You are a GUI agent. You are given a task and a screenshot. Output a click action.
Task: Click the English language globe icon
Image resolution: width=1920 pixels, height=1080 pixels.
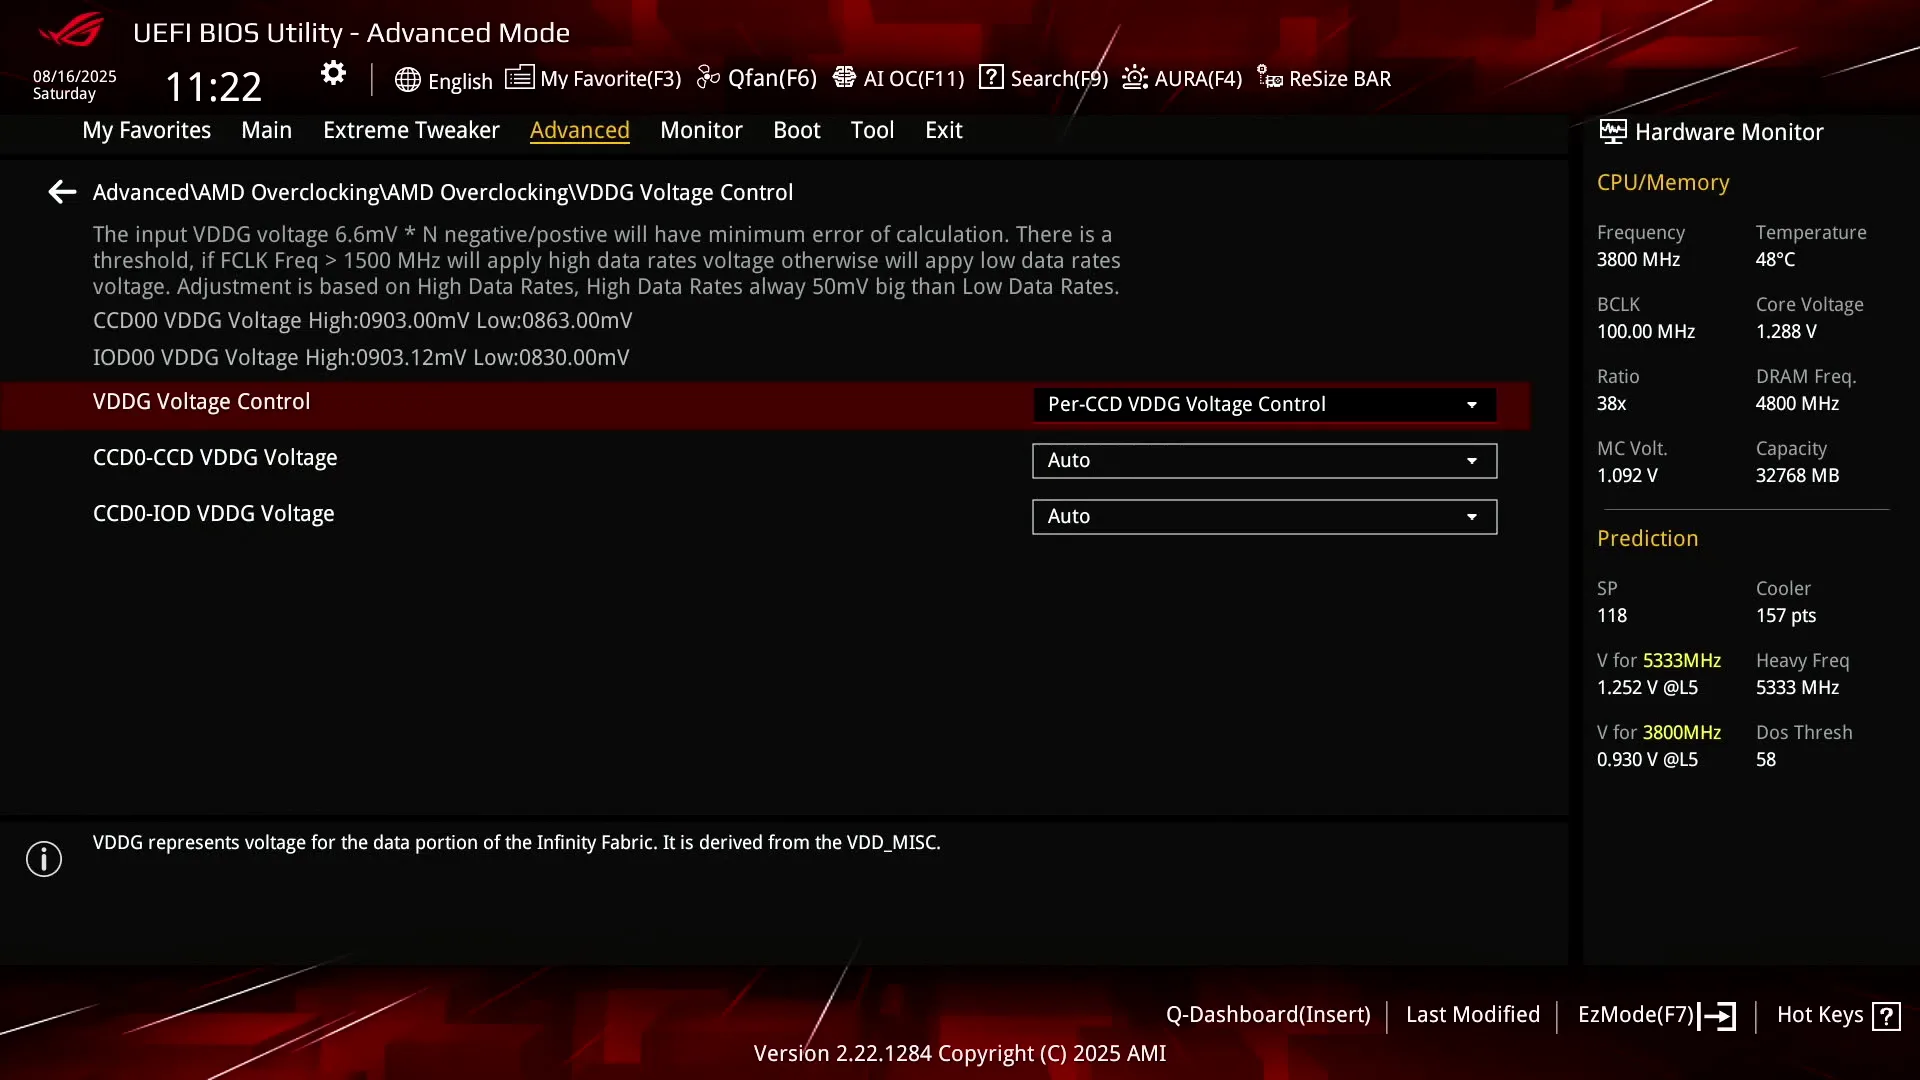coord(407,80)
